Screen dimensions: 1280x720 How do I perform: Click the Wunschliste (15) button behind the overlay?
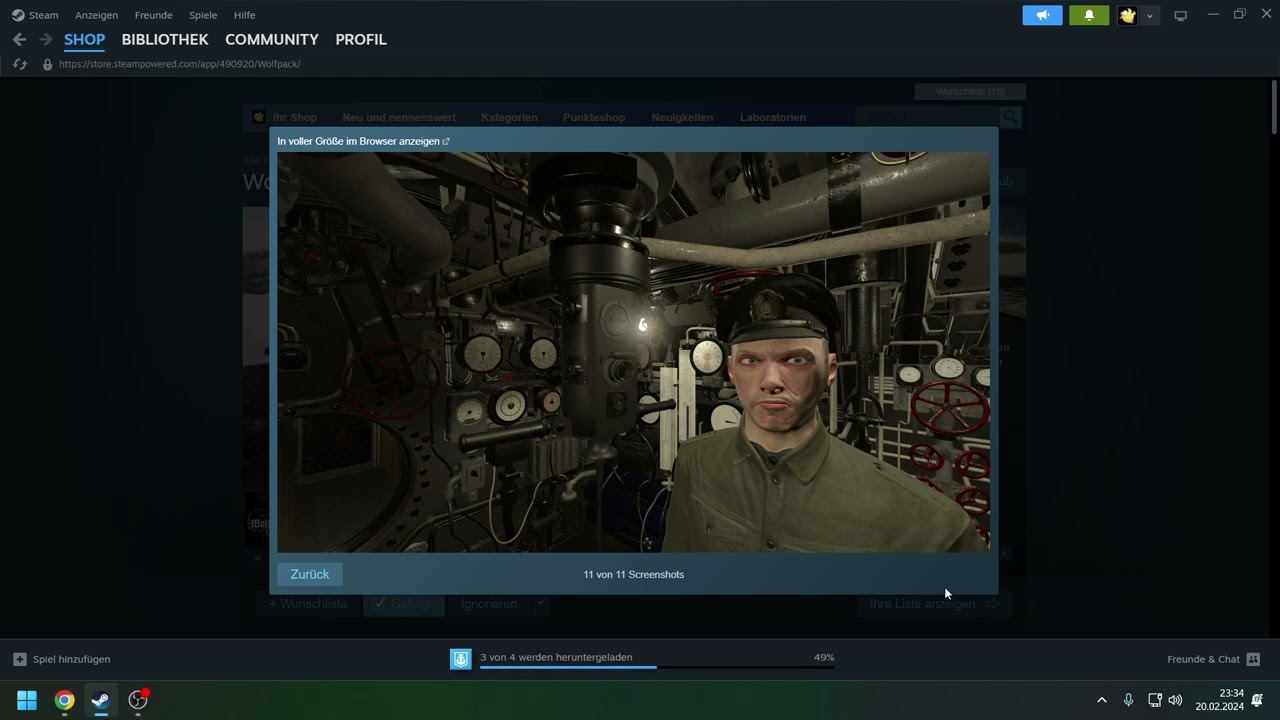pyautogui.click(x=970, y=91)
